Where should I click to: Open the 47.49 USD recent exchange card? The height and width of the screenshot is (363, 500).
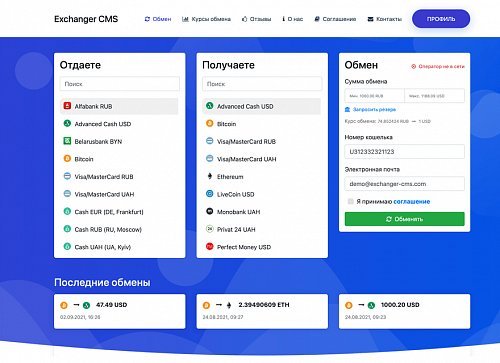pyautogui.click(x=120, y=311)
